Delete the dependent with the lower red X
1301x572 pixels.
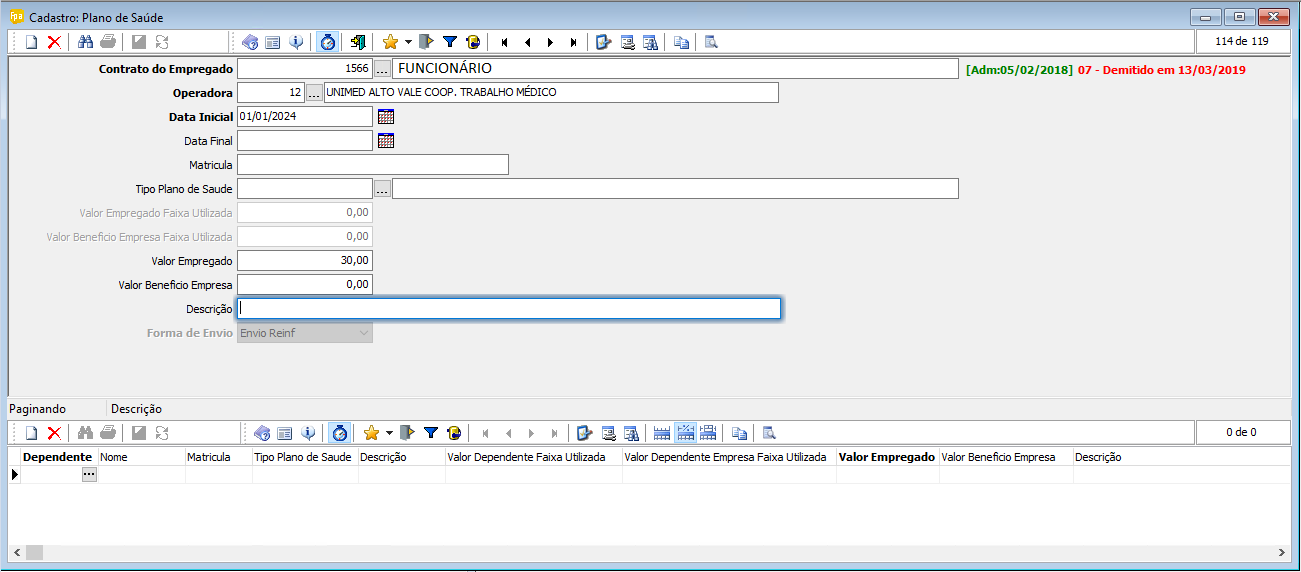pos(54,433)
